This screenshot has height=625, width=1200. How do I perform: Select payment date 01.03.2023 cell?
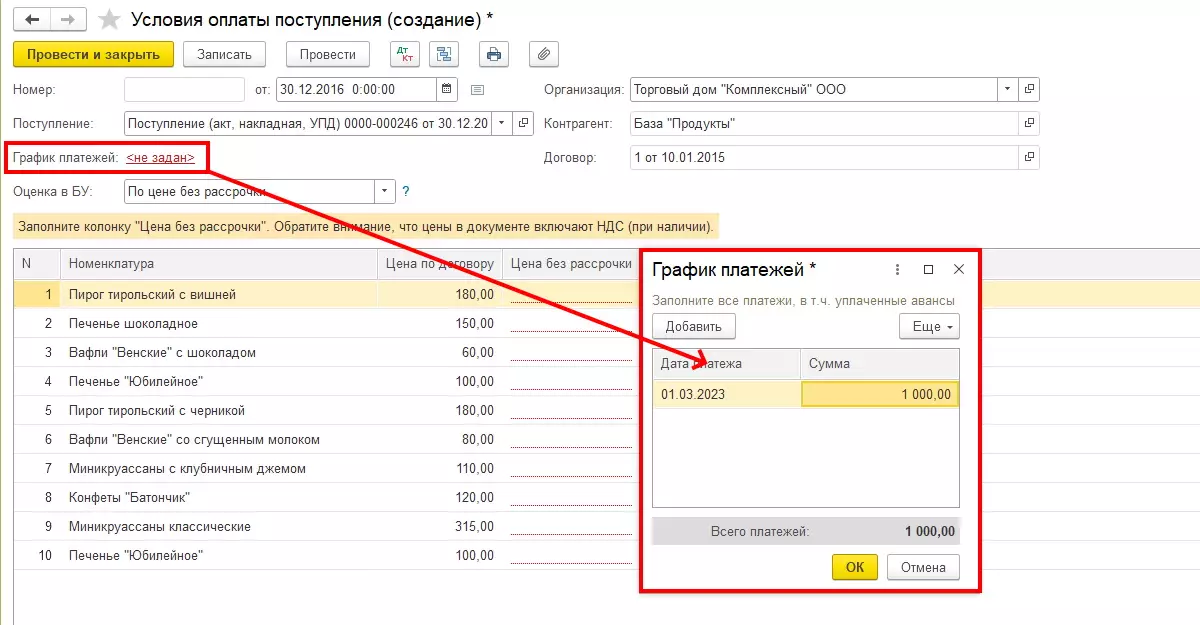click(727, 394)
